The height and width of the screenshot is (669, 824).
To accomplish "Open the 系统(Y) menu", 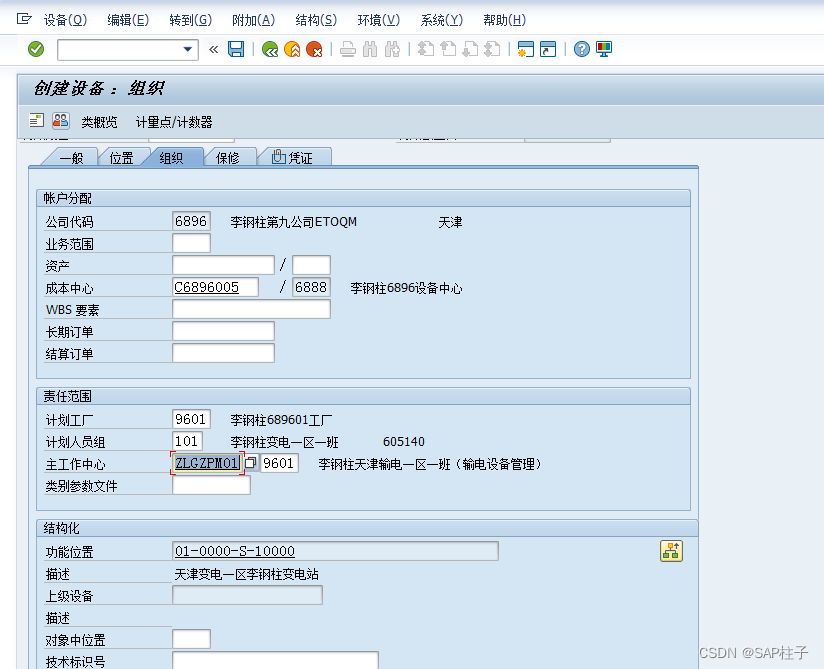I will [441, 20].
